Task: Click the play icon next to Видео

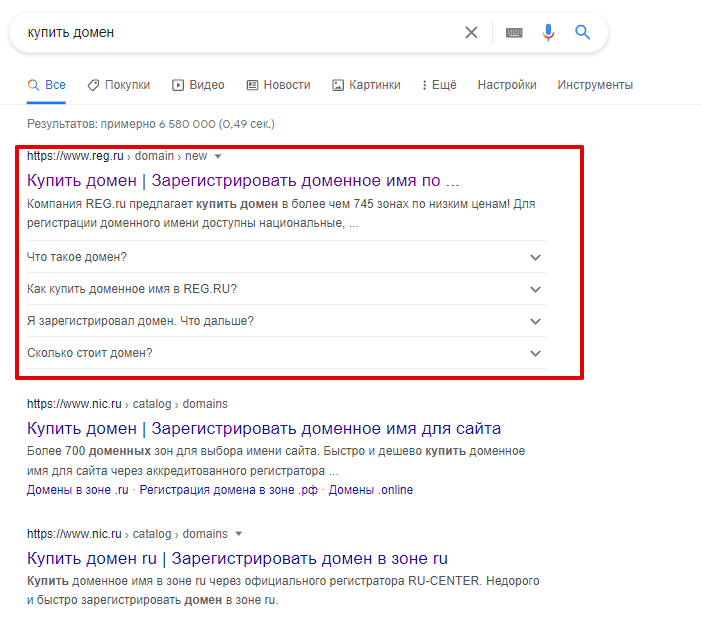Action: coord(178,85)
